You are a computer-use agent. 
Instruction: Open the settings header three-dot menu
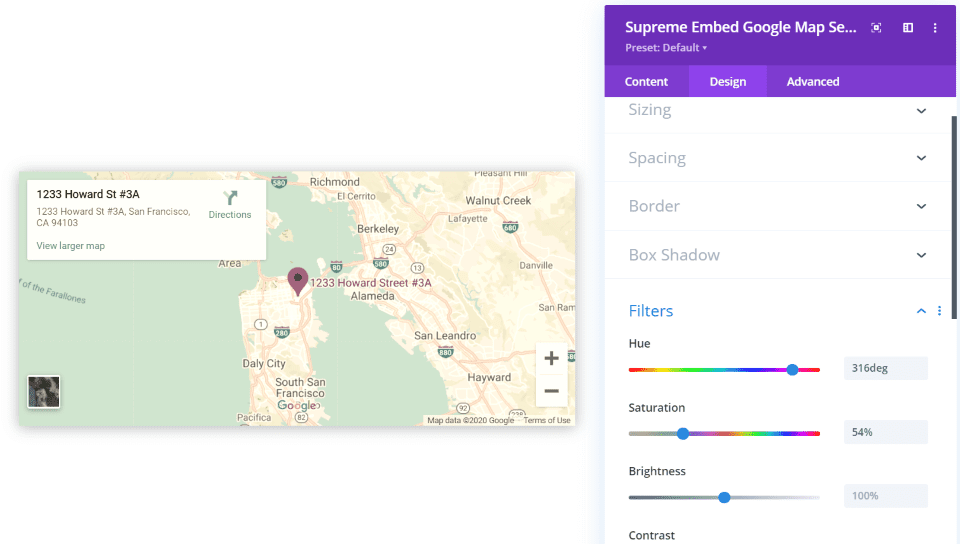coord(935,28)
